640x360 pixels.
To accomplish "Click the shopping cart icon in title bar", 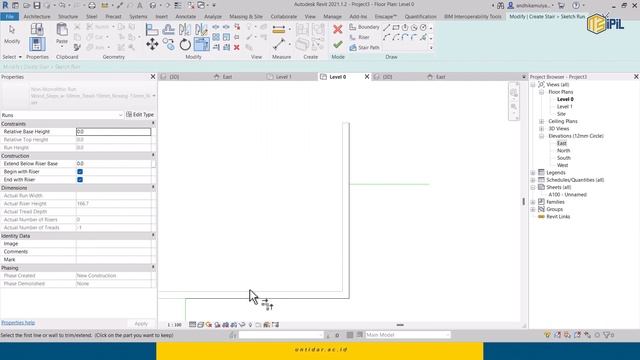I will (562, 5).
